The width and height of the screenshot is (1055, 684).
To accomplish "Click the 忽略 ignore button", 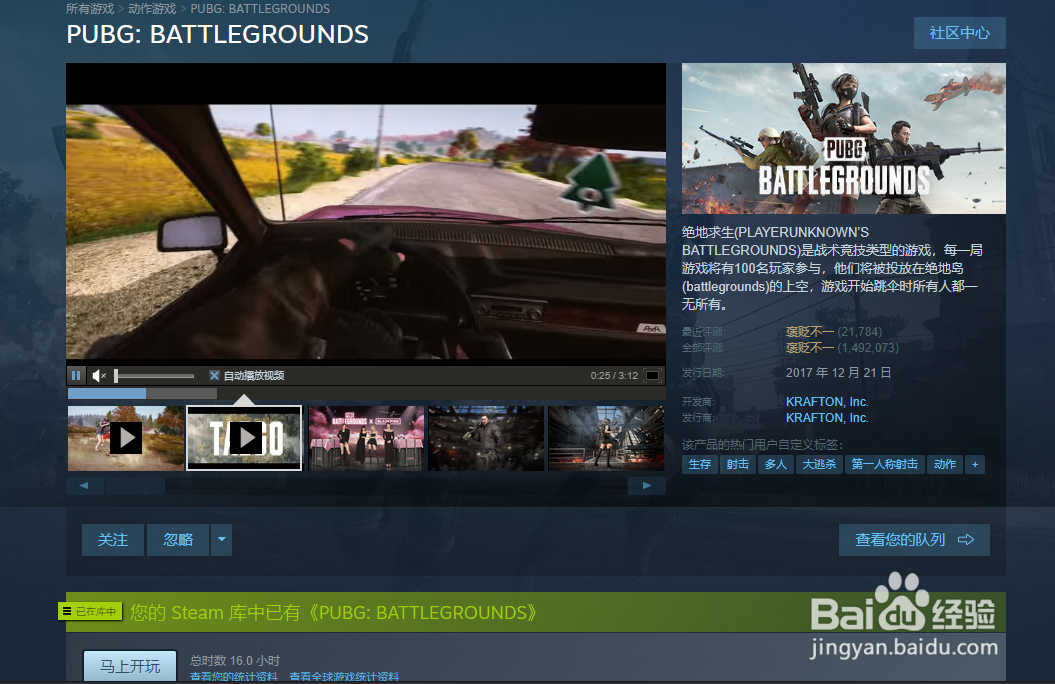I will click(178, 540).
